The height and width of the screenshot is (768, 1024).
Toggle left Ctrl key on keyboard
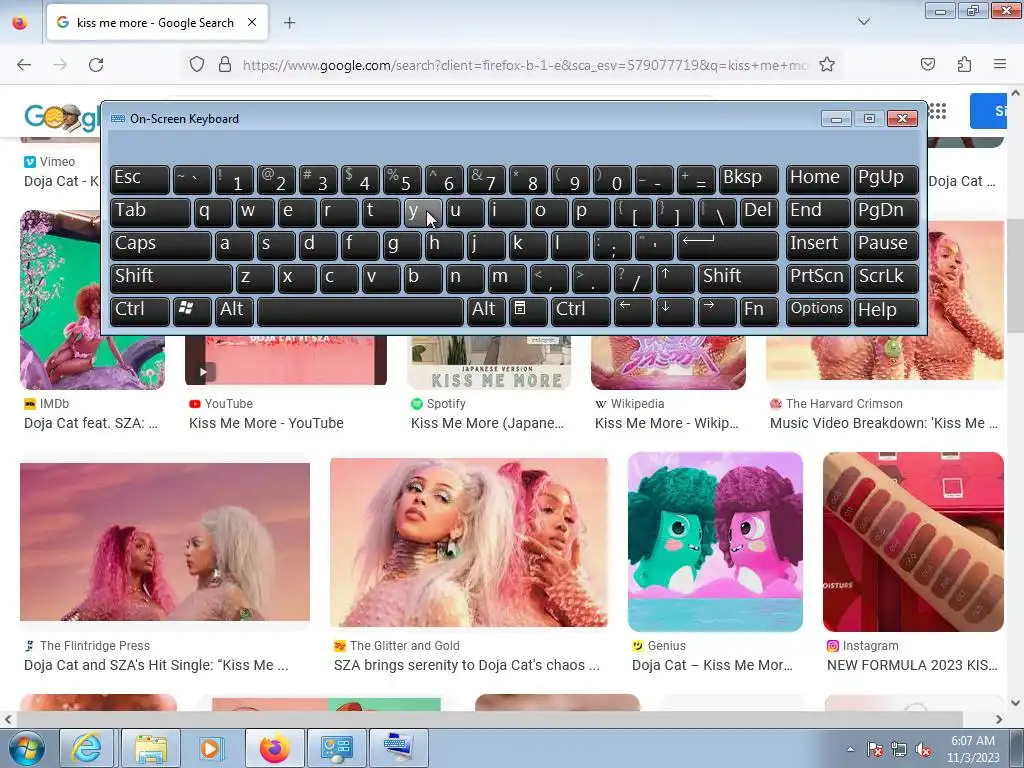(140, 310)
